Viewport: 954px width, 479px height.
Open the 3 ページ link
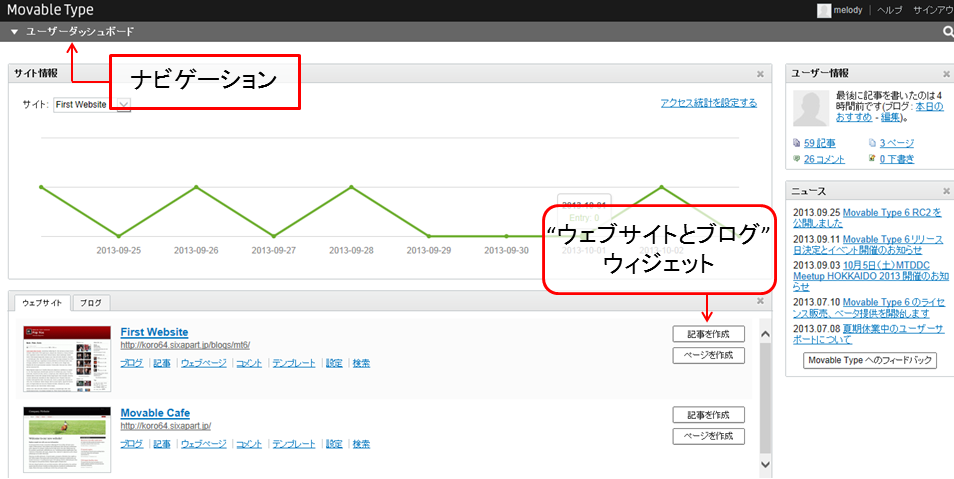click(x=897, y=143)
